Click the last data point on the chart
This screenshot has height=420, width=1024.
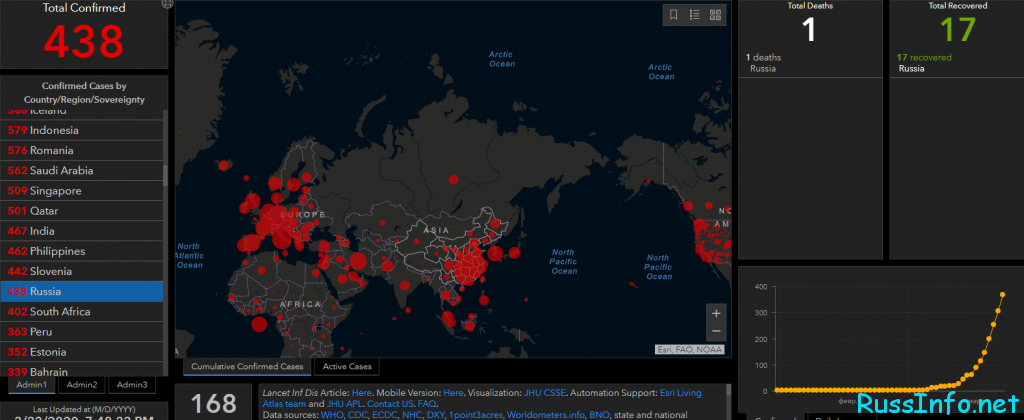[x=1002, y=294]
